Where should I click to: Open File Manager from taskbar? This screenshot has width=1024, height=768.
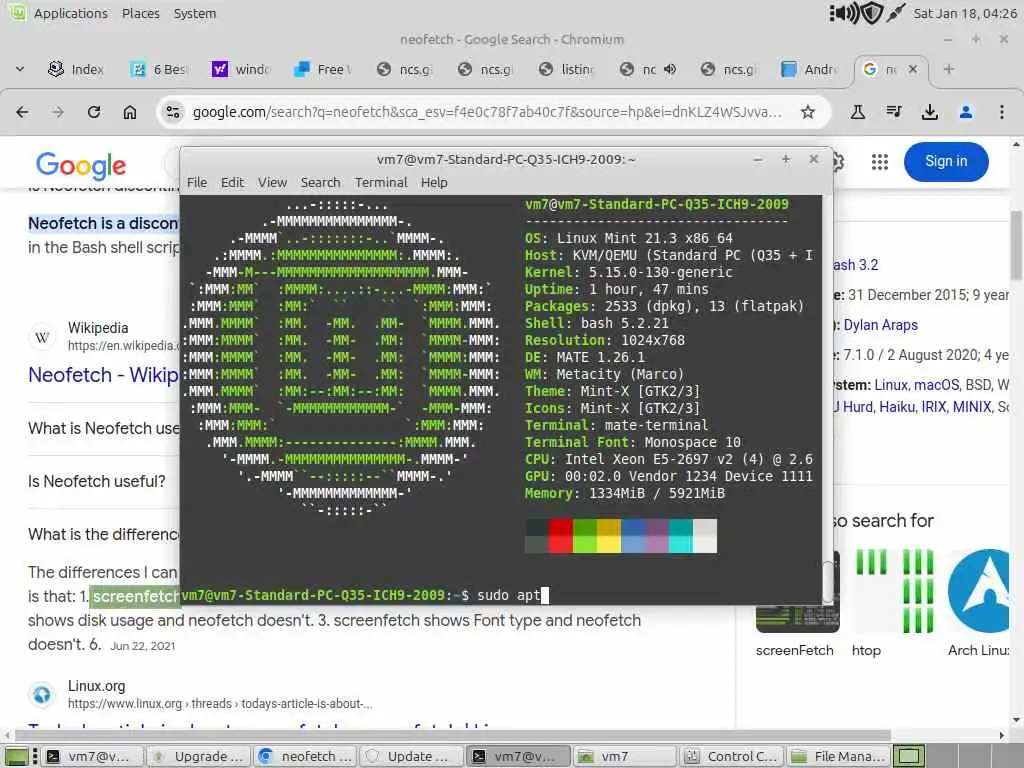[838, 756]
